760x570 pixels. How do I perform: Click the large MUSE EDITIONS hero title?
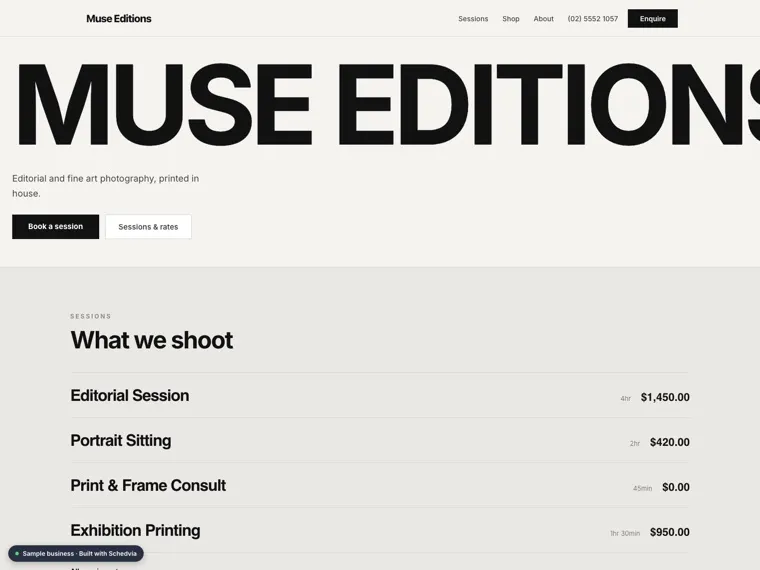click(x=388, y=104)
